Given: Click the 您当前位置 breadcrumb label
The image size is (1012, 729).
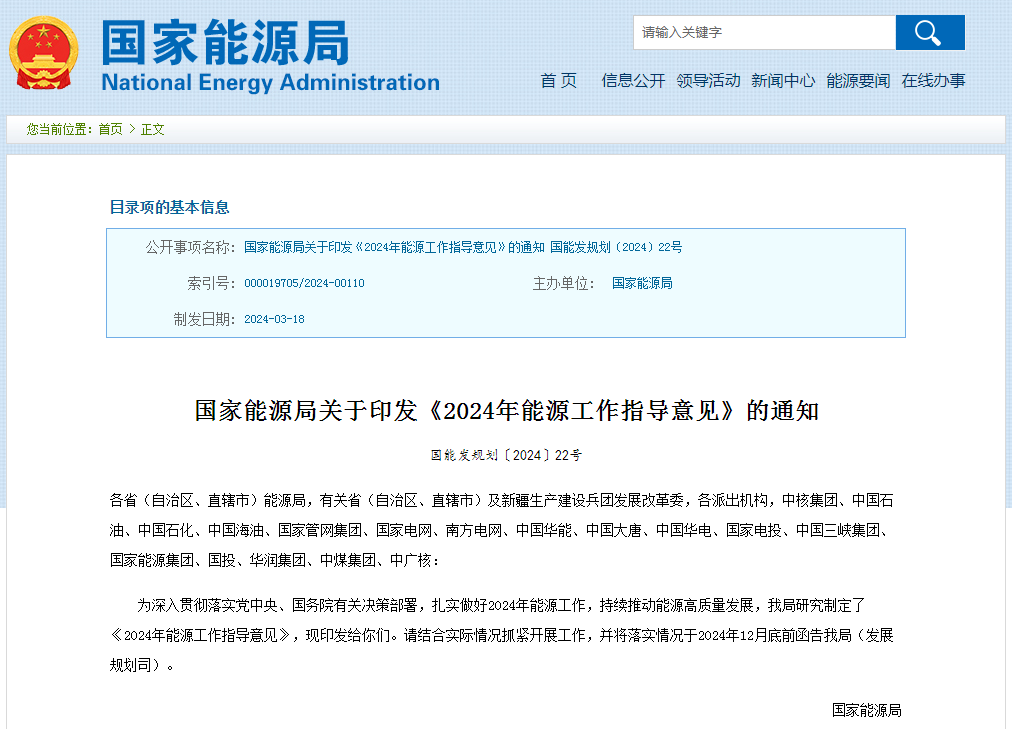Looking at the screenshot, I should [59, 130].
